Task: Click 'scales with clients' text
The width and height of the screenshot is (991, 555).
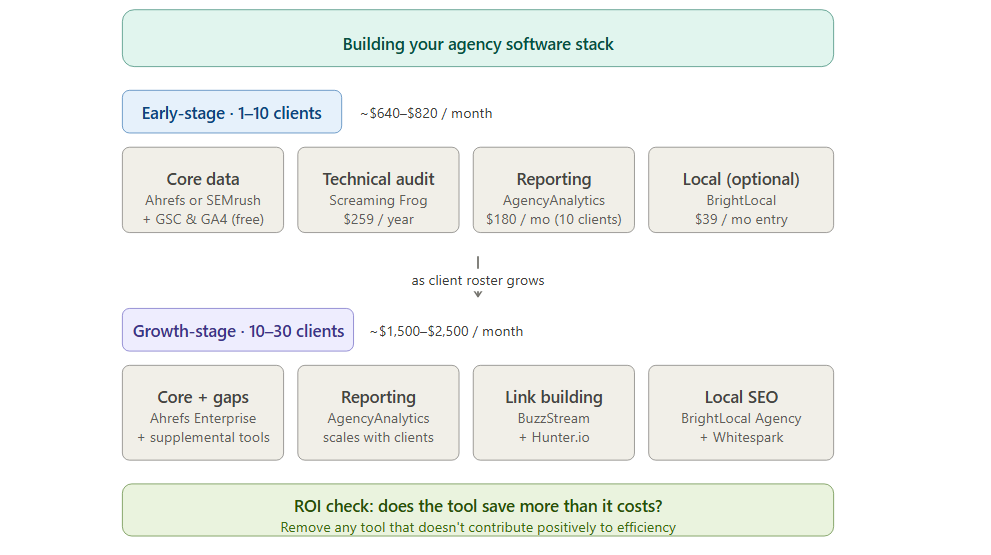Action: pos(378,437)
